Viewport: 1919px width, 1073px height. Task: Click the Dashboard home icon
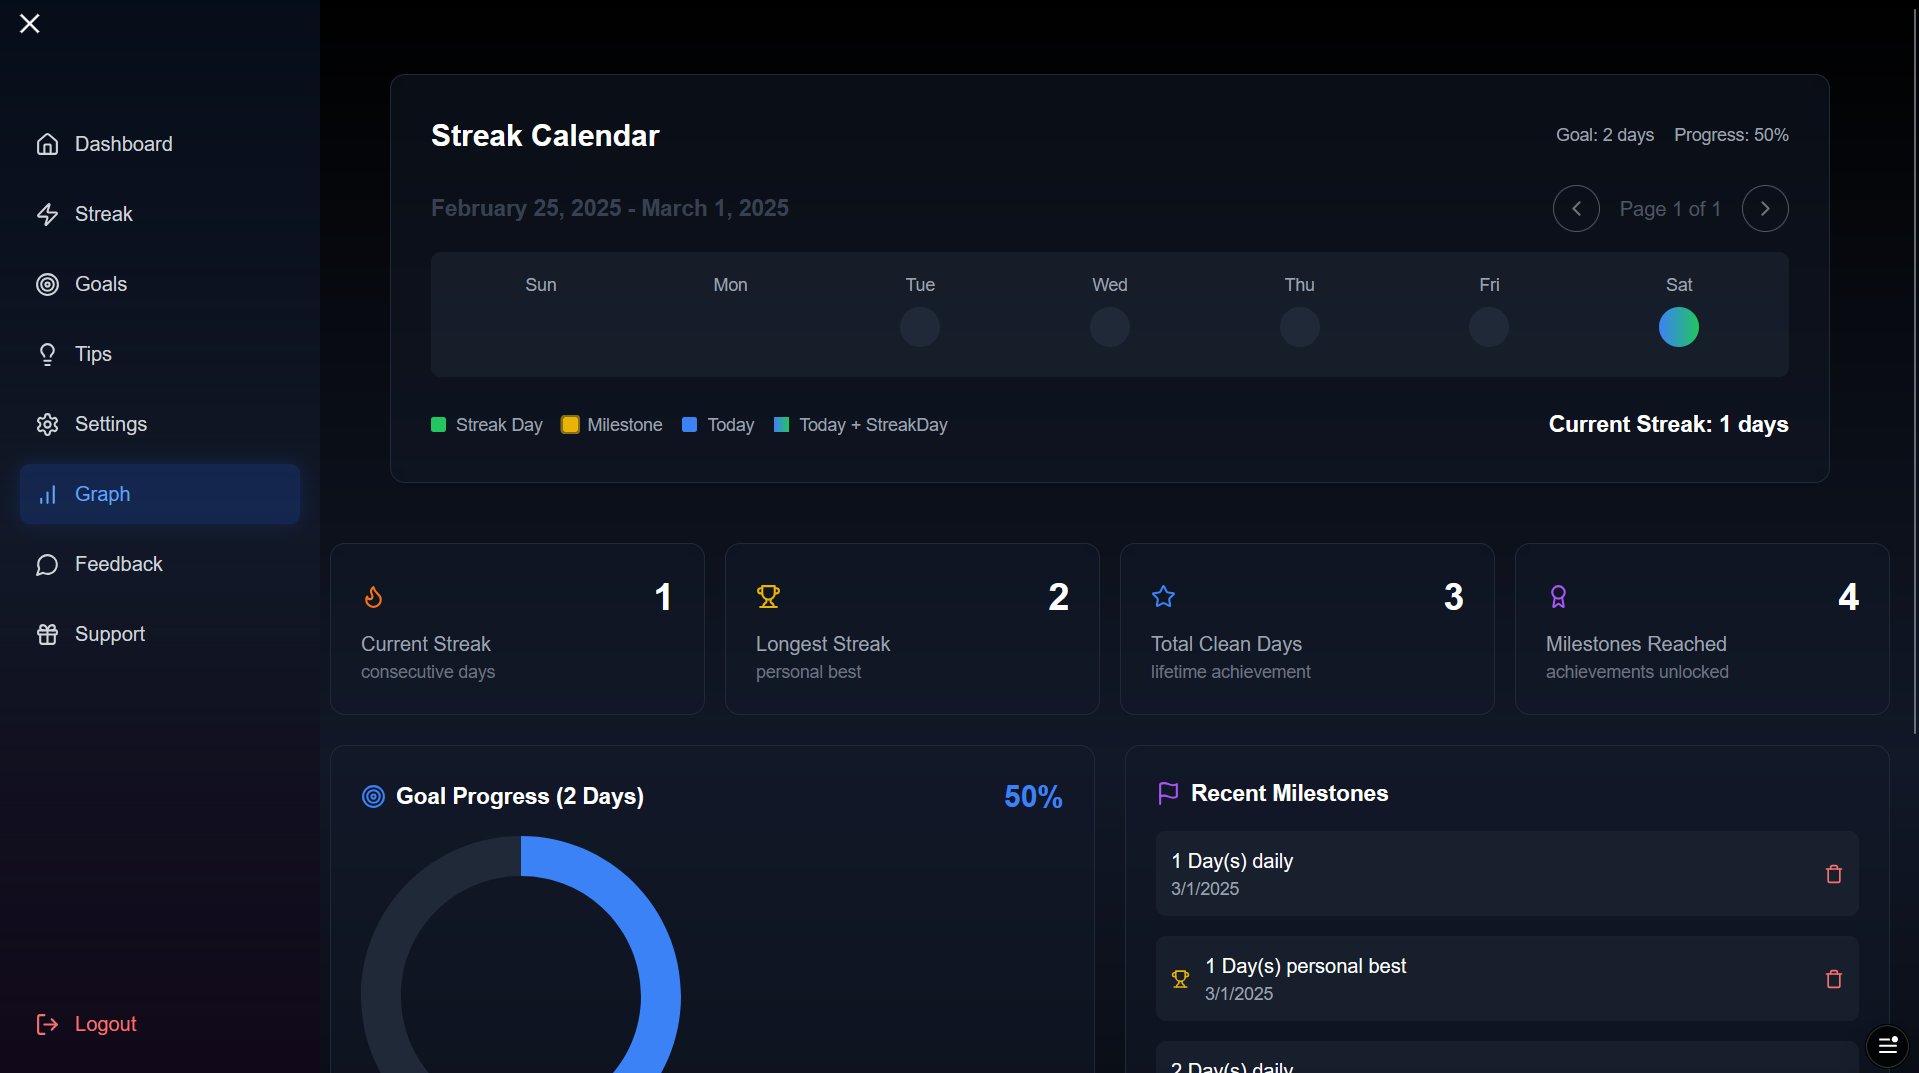tap(47, 144)
